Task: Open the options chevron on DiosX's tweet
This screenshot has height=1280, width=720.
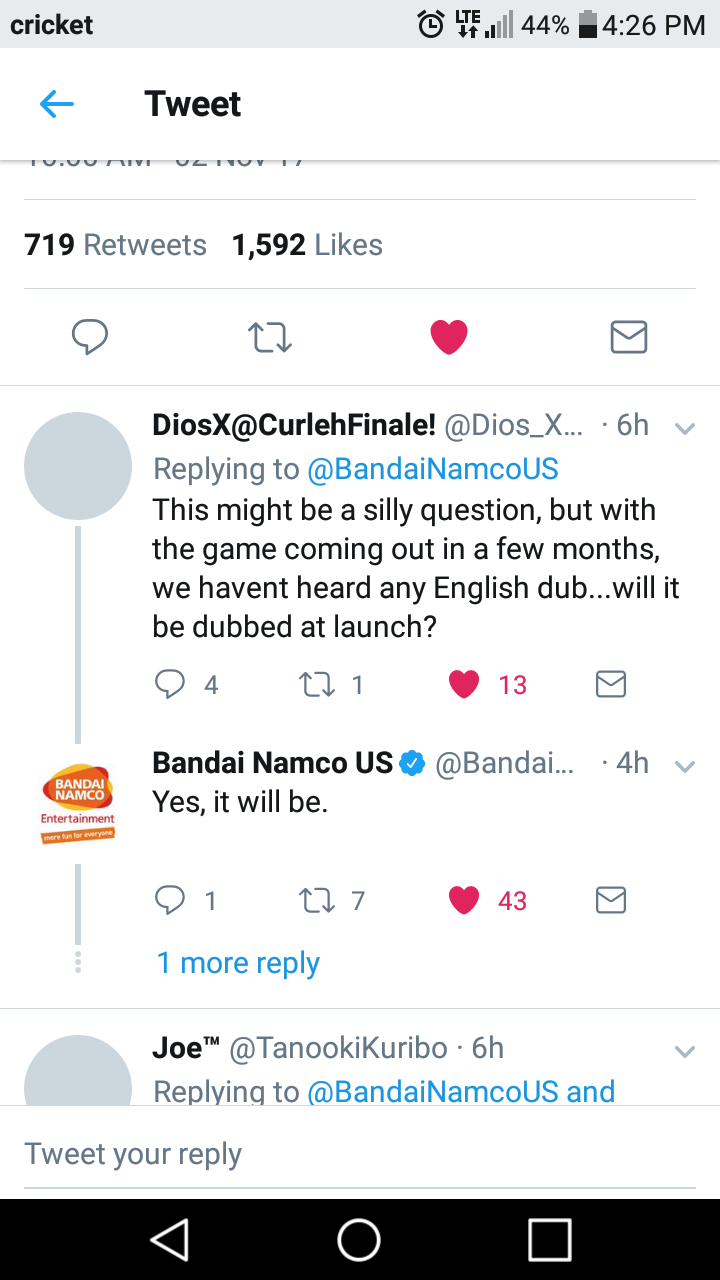Action: pos(685,428)
